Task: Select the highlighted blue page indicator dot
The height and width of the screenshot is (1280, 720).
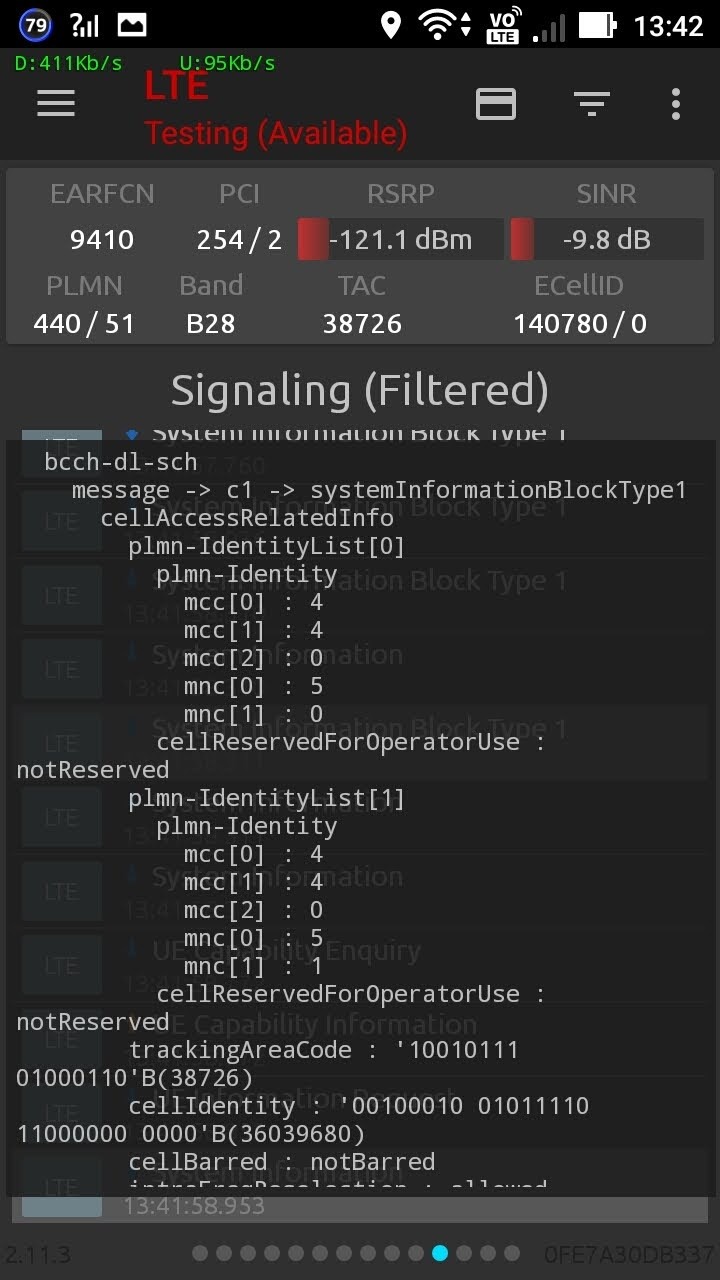Action: [x=440, y=1253]
